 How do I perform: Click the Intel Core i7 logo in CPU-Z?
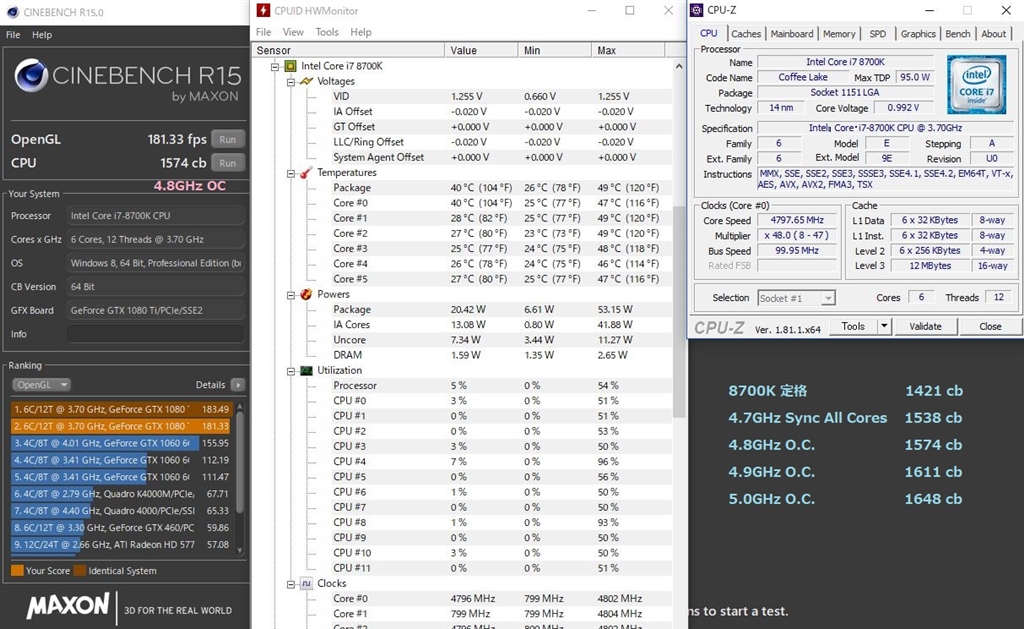[976, 84]
